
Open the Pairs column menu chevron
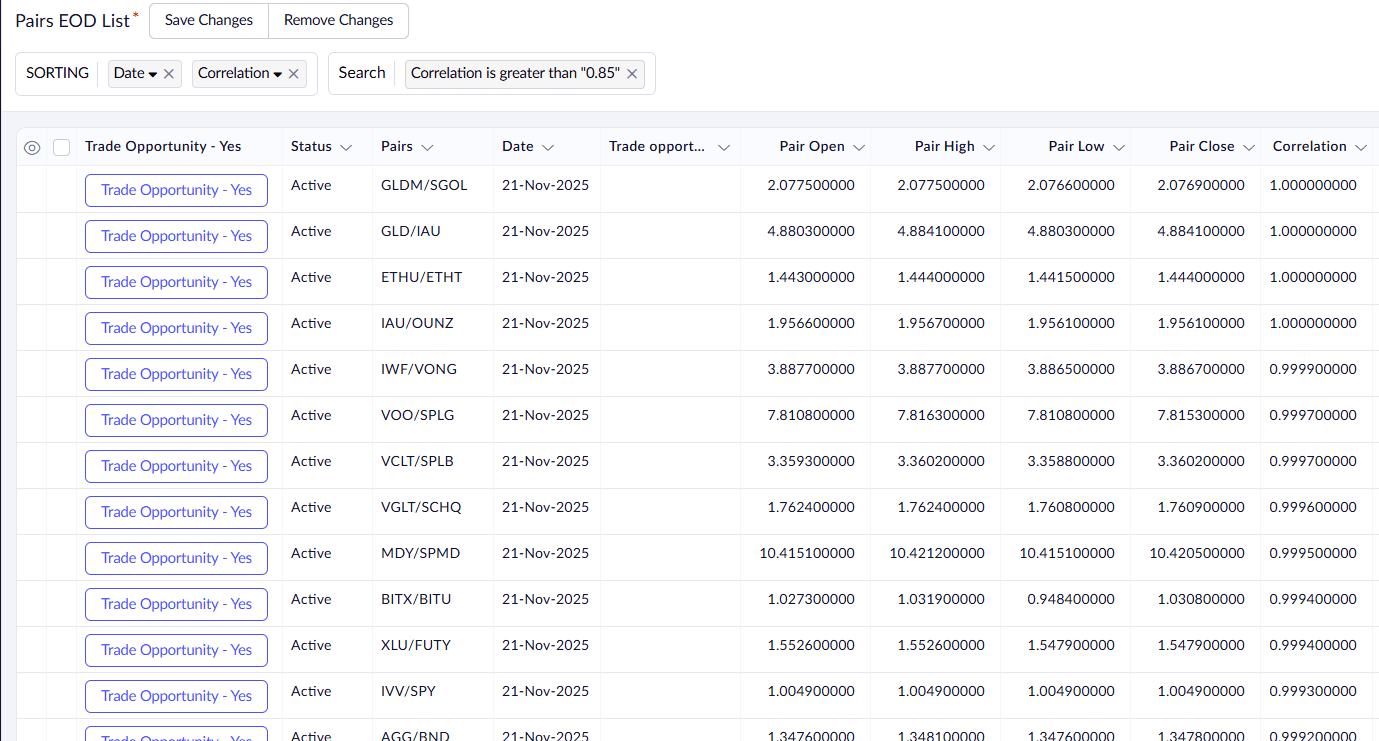tap(427, 147)
